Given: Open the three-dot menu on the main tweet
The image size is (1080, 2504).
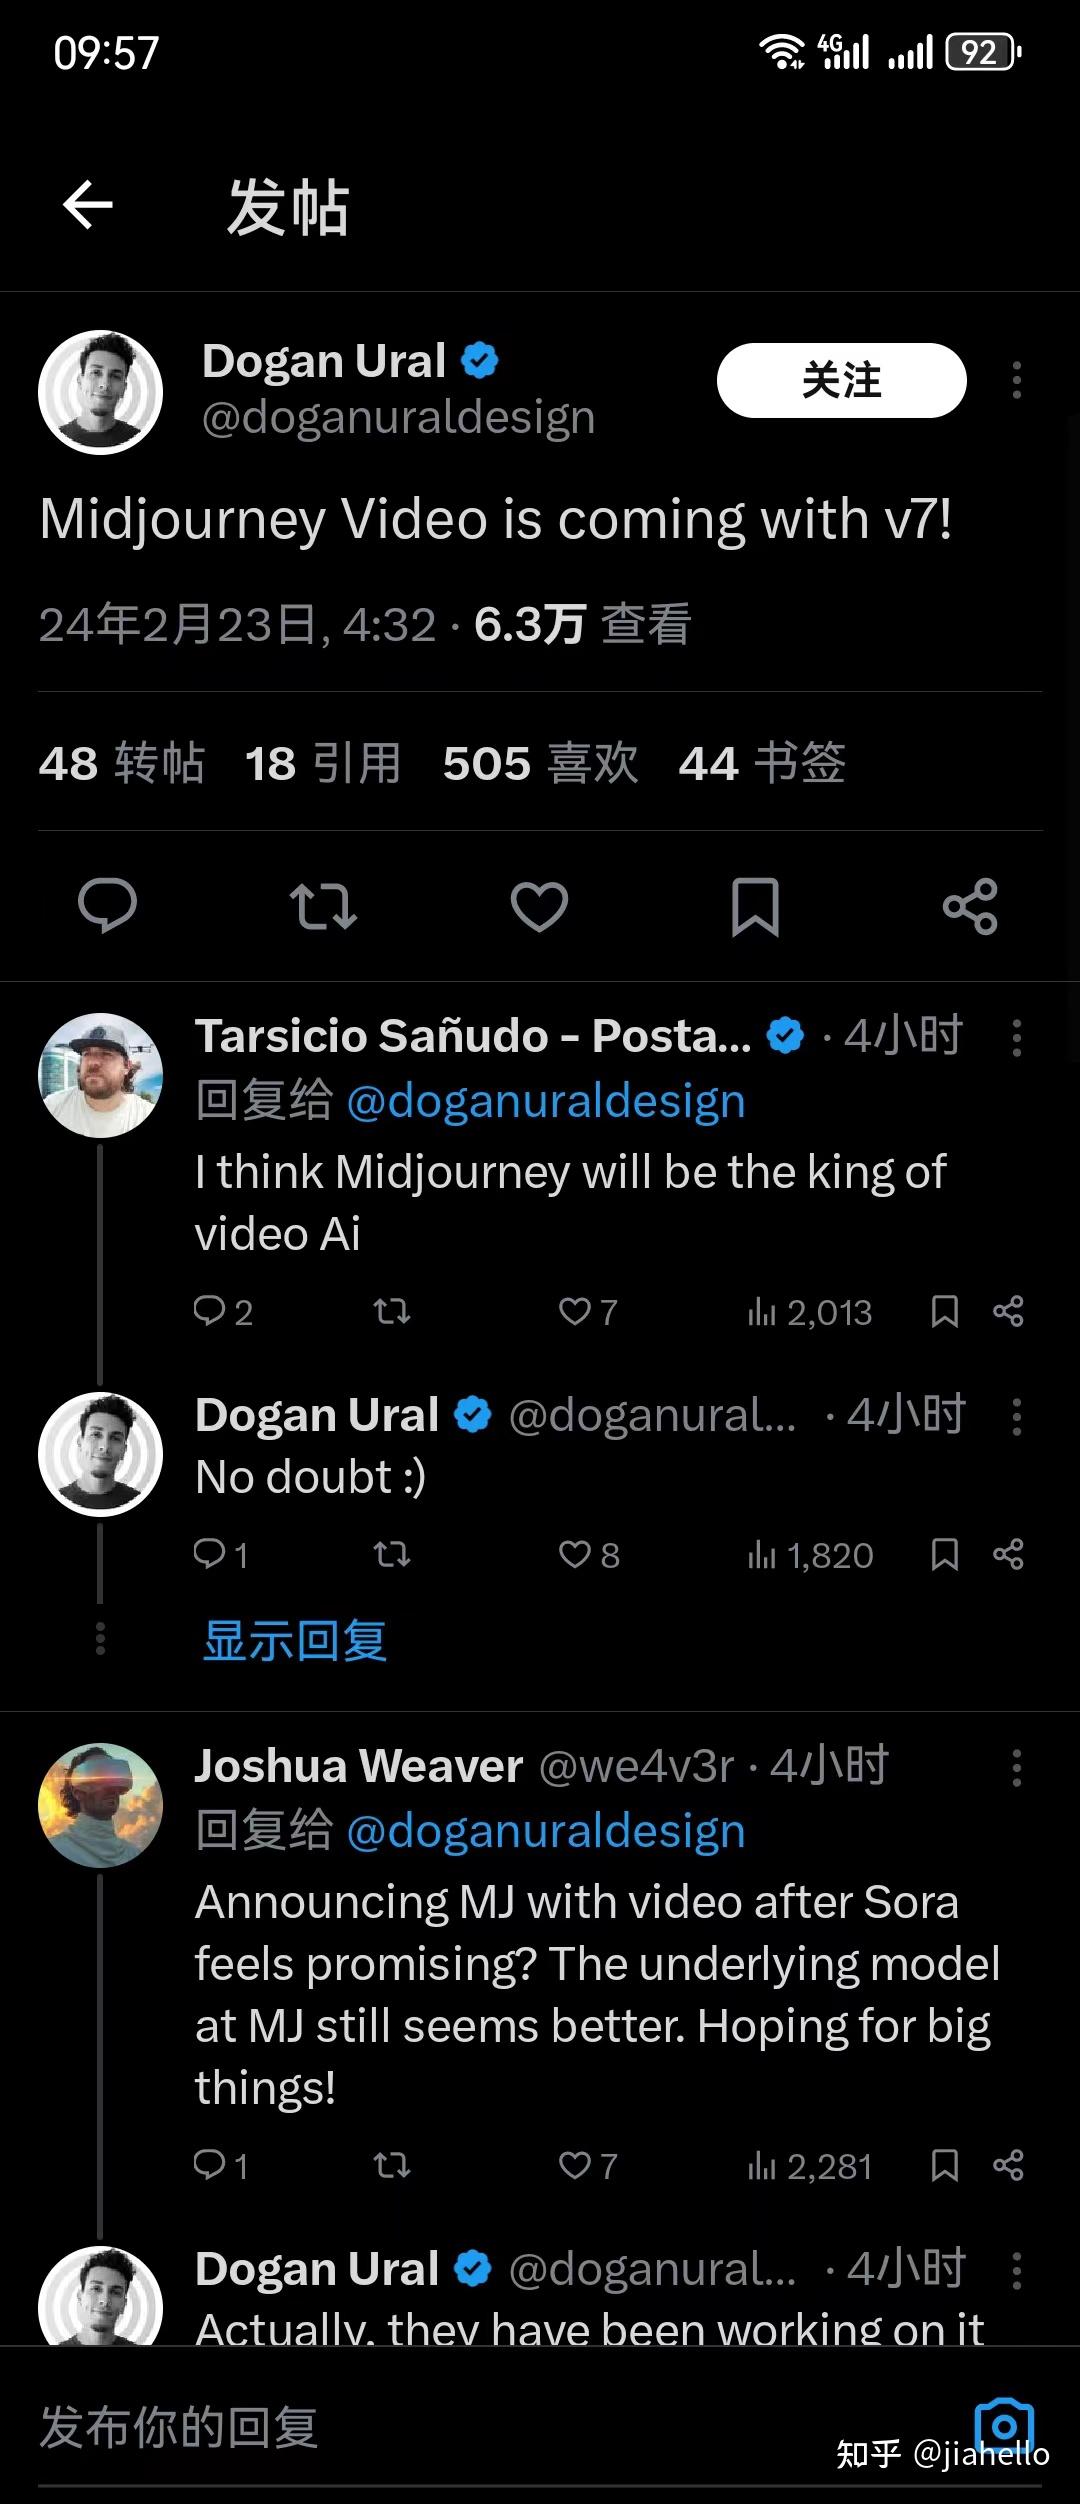Looking at the screenshot, I should pyautogui.click(x=1017, y=380).
